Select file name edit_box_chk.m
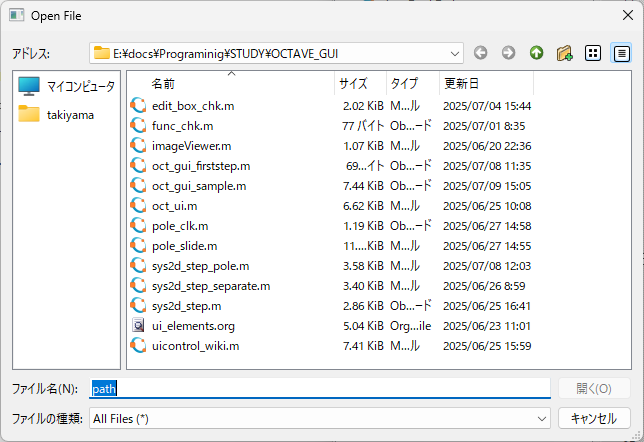Viewport: 644px width, 442px height. tap(193, 106)
